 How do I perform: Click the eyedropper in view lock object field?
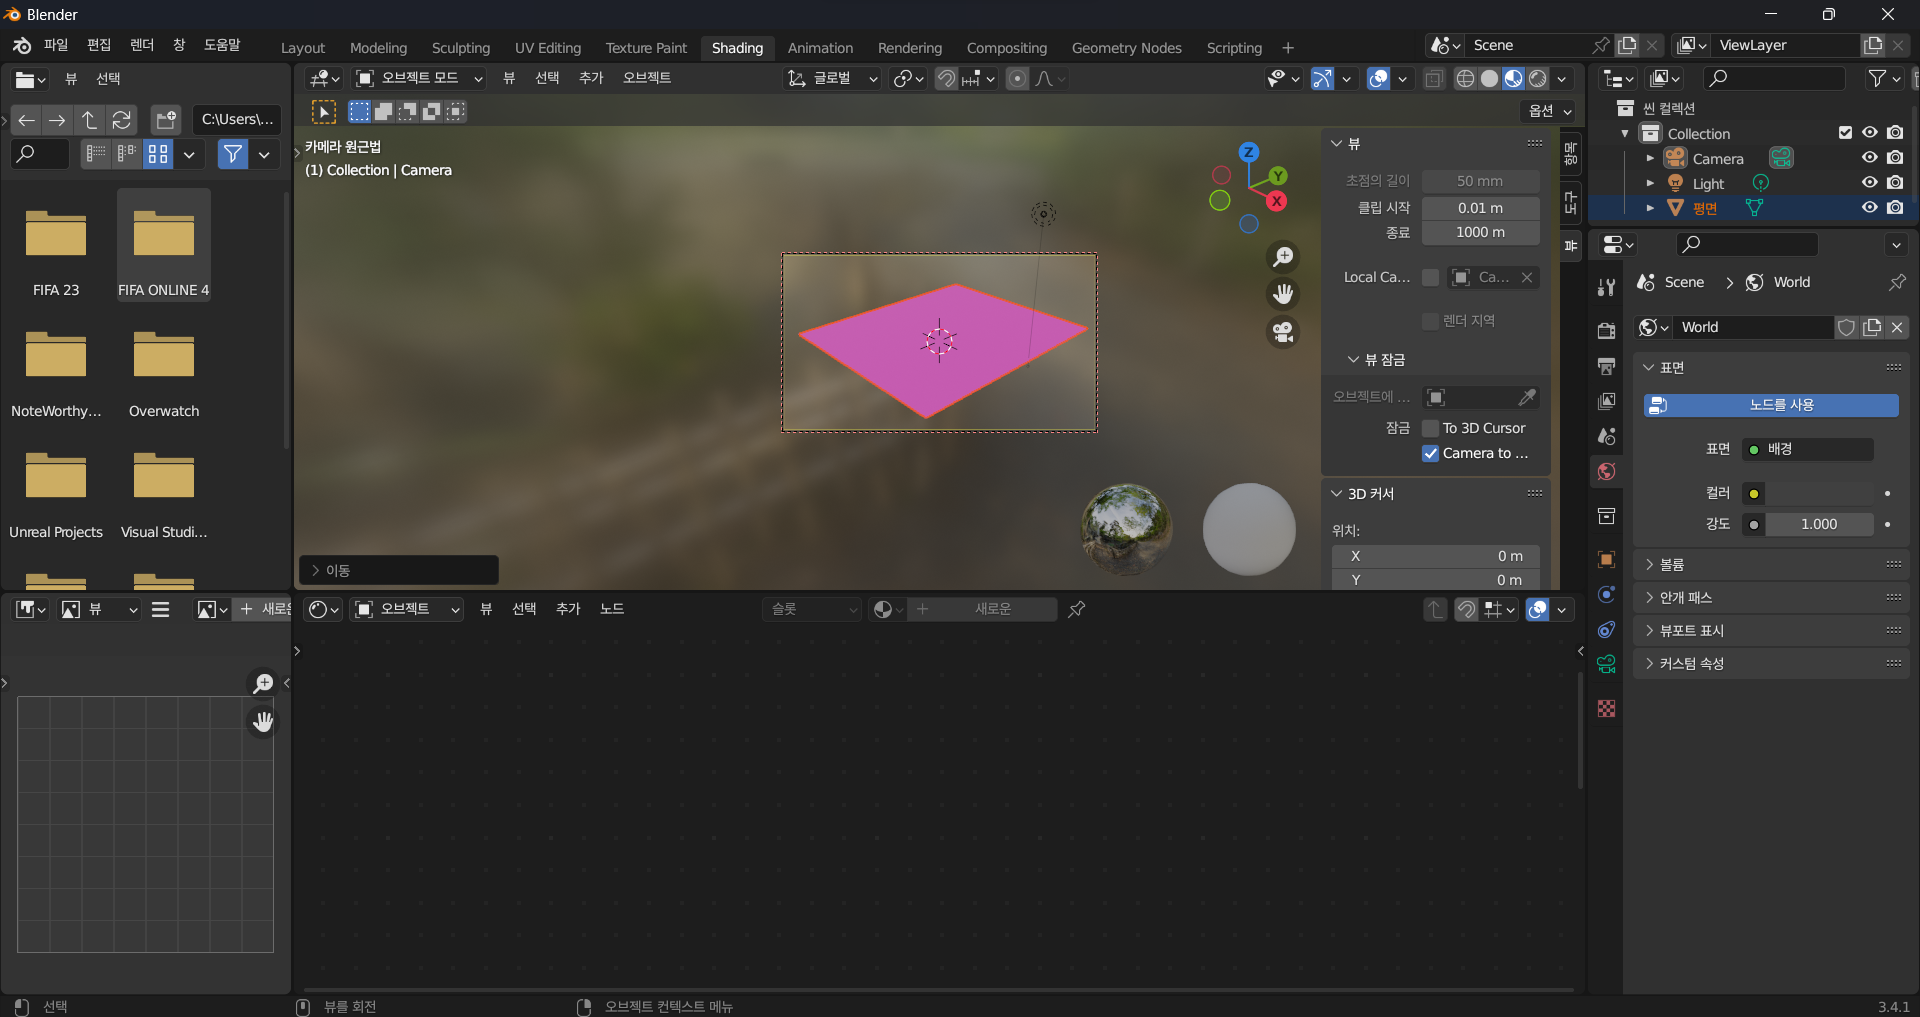[x=1527, y=398]
